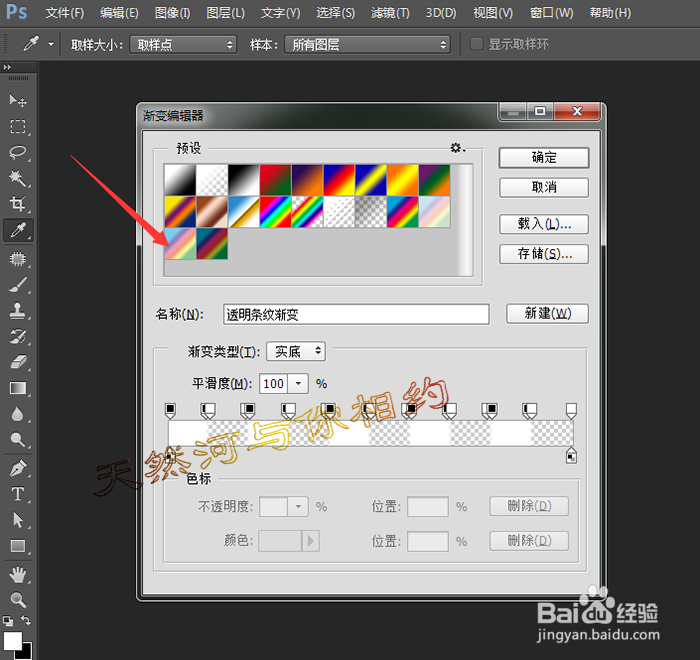This screenshot has height=660, width=700.
Task: Open the 平滑度 slider dropdown arrow
Action: [298, 384]
